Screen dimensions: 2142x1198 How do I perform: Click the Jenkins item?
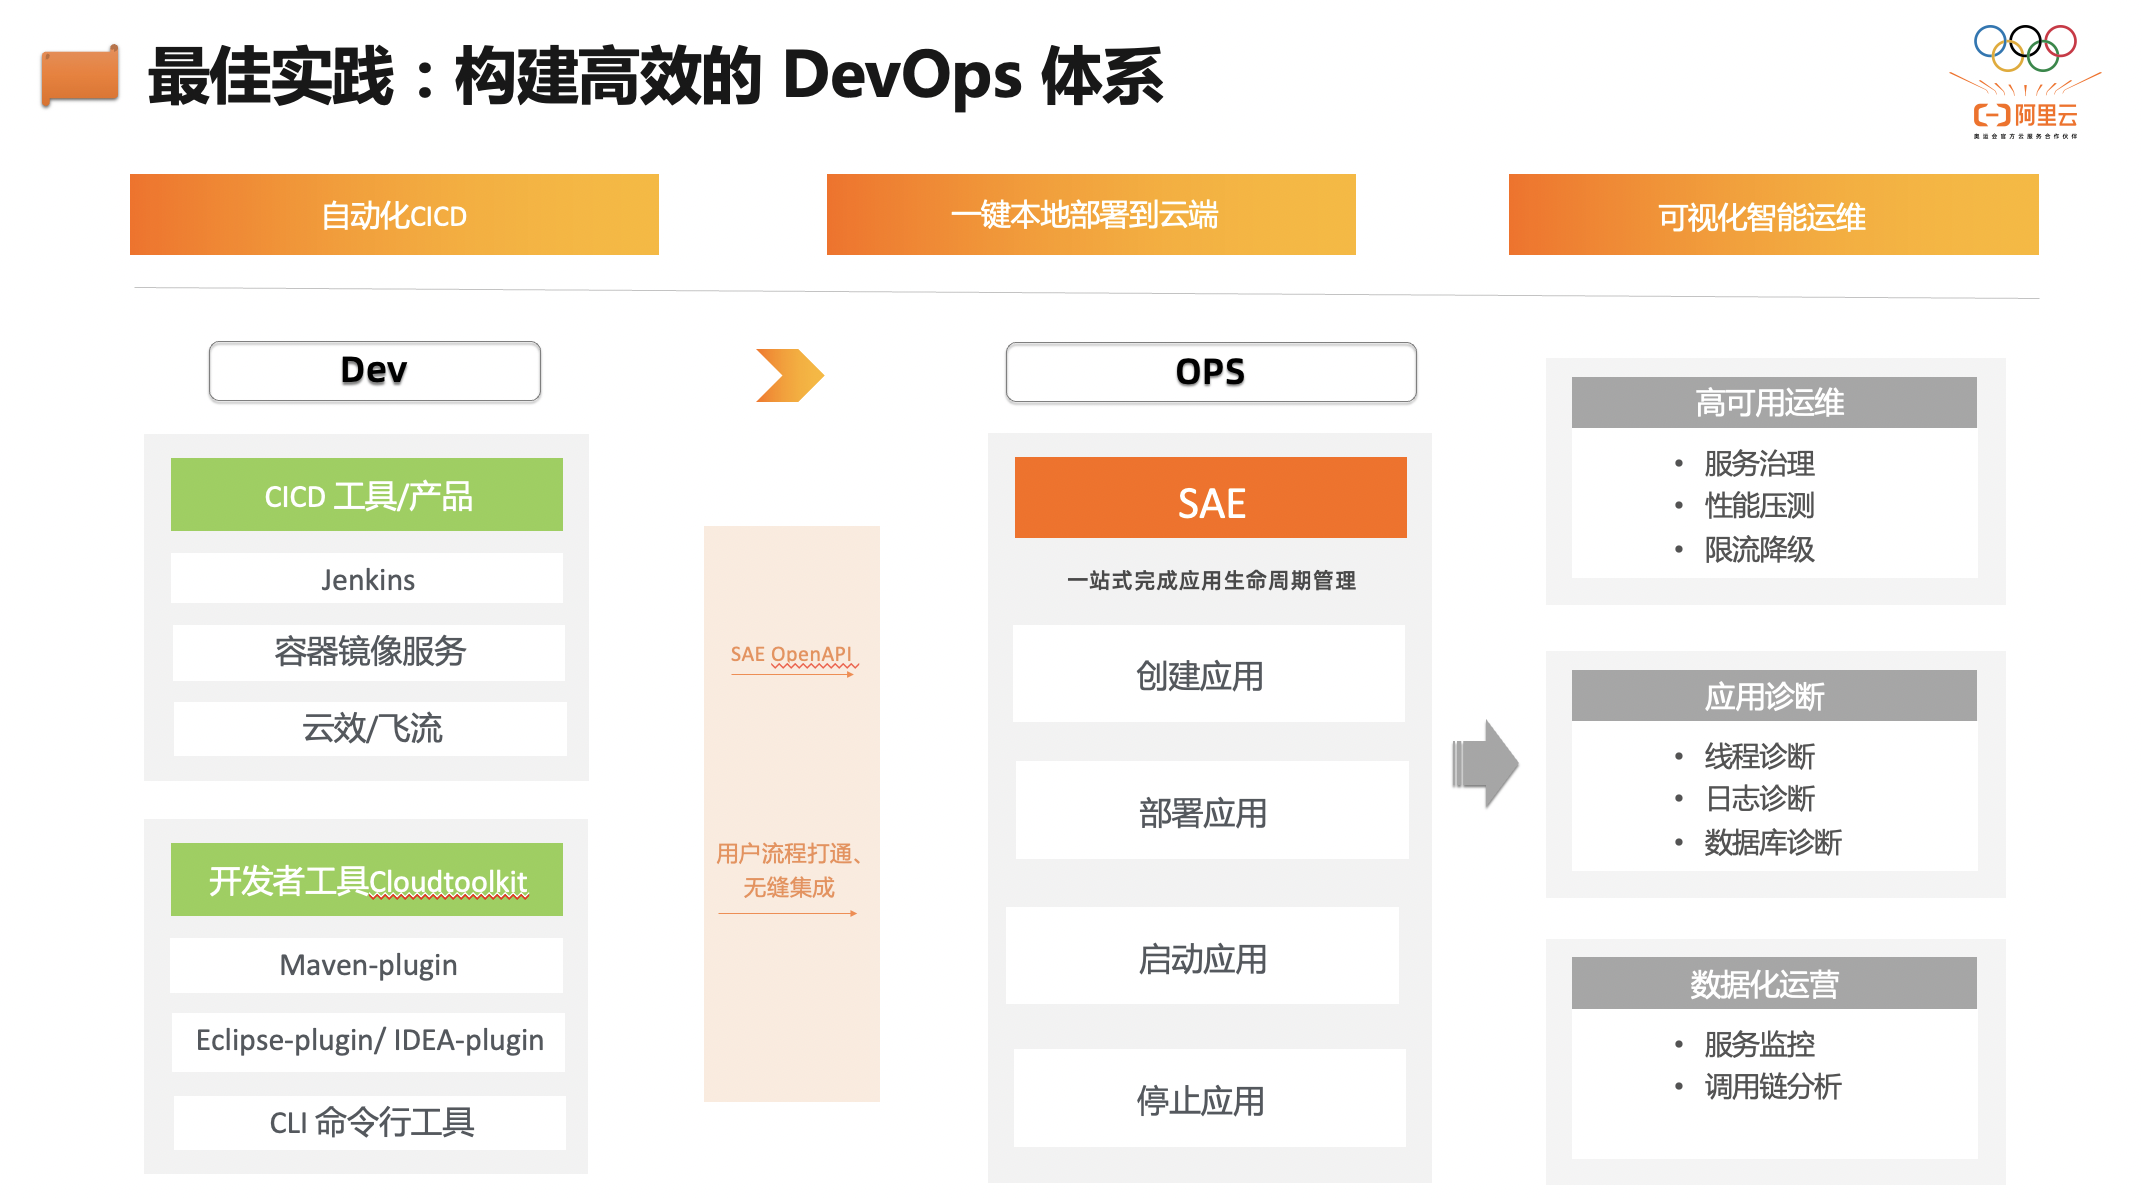[x=367, y=579]
